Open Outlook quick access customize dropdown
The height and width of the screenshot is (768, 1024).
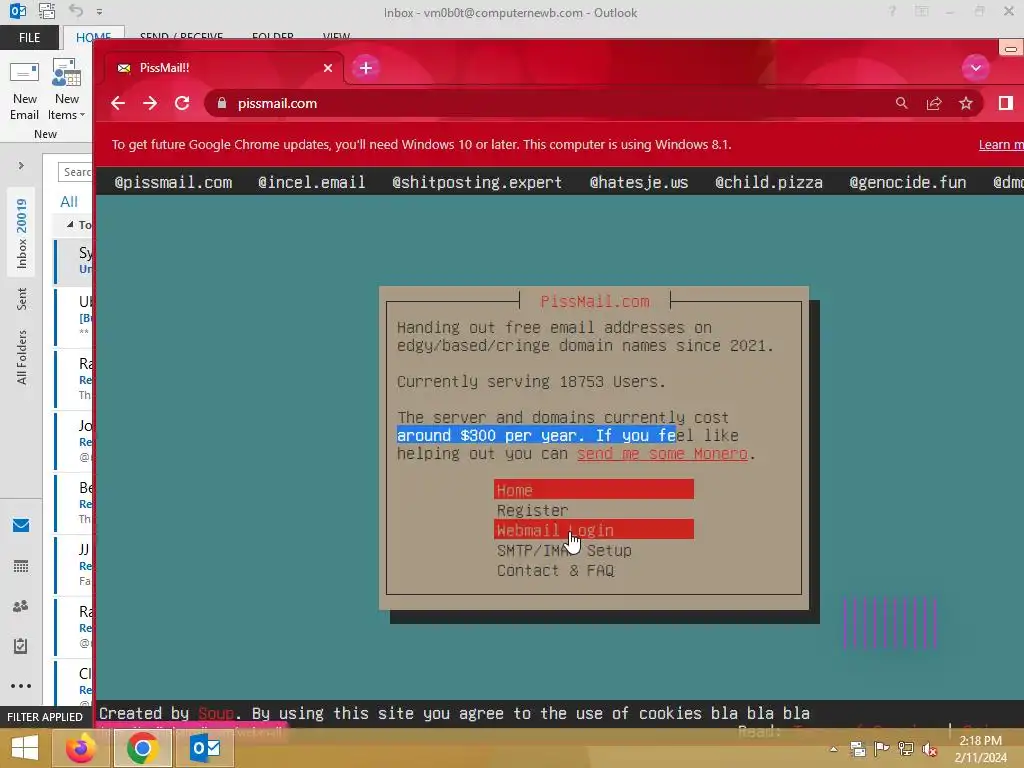point(99,12)
